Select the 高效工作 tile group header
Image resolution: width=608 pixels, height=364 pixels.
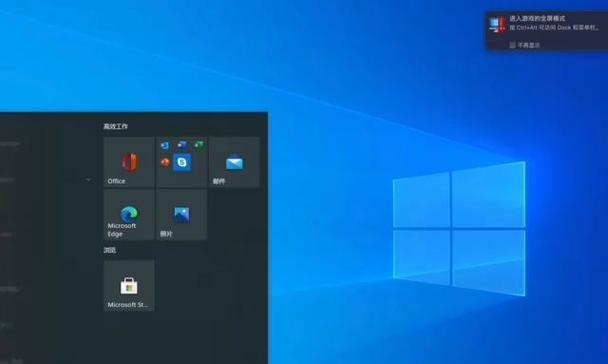click(x=116, y=126)
